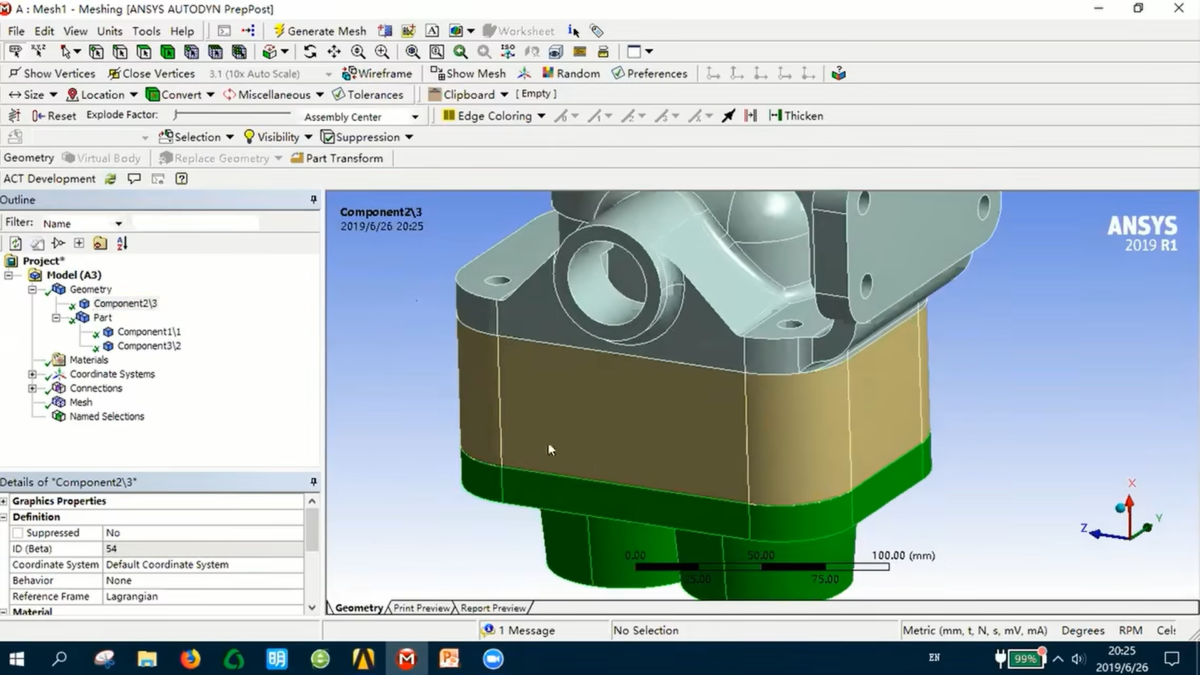1200x675 pixels.
Task: Select the Vertex selection filter
Action: click(x=96, y=52)
